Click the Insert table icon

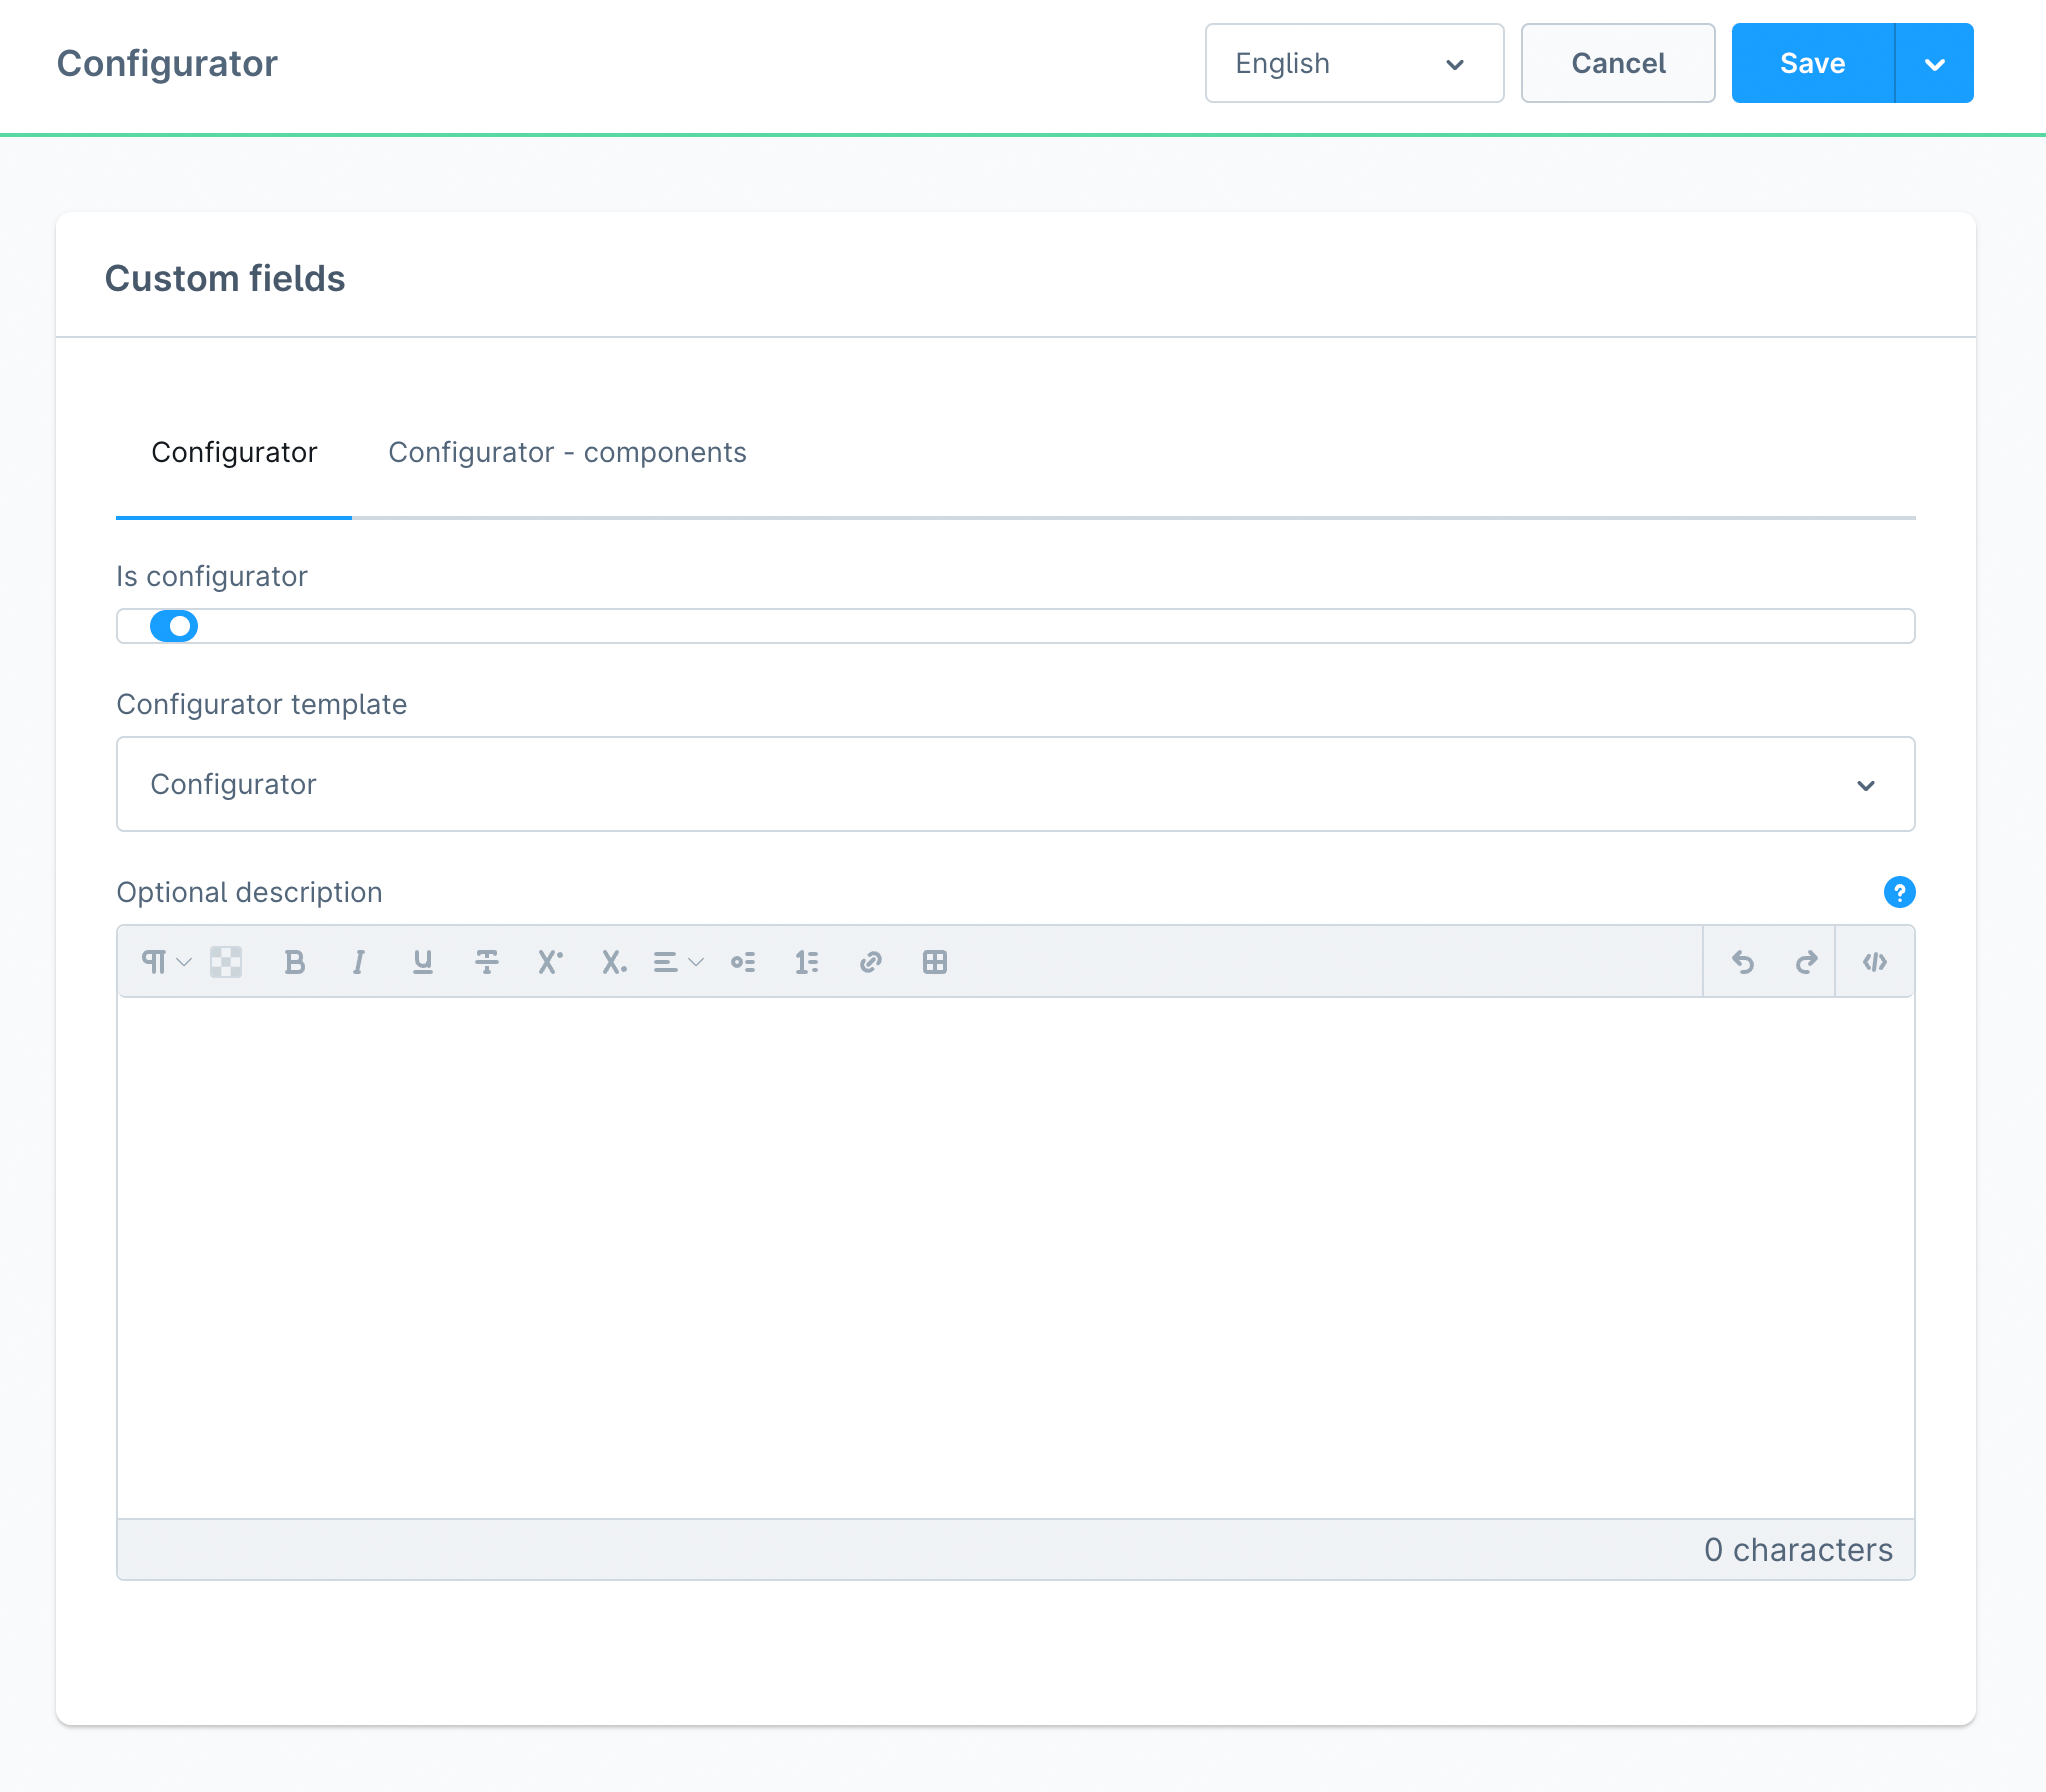pos(933,960)
